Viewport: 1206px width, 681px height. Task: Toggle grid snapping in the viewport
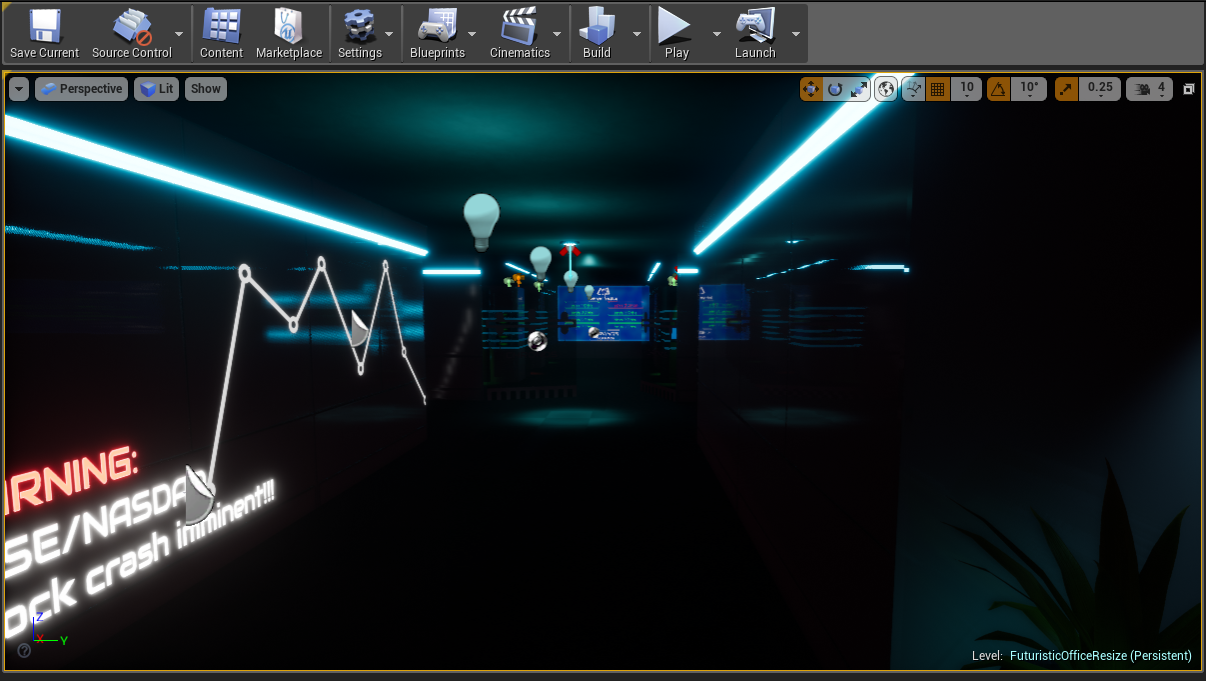coord(937,89)
